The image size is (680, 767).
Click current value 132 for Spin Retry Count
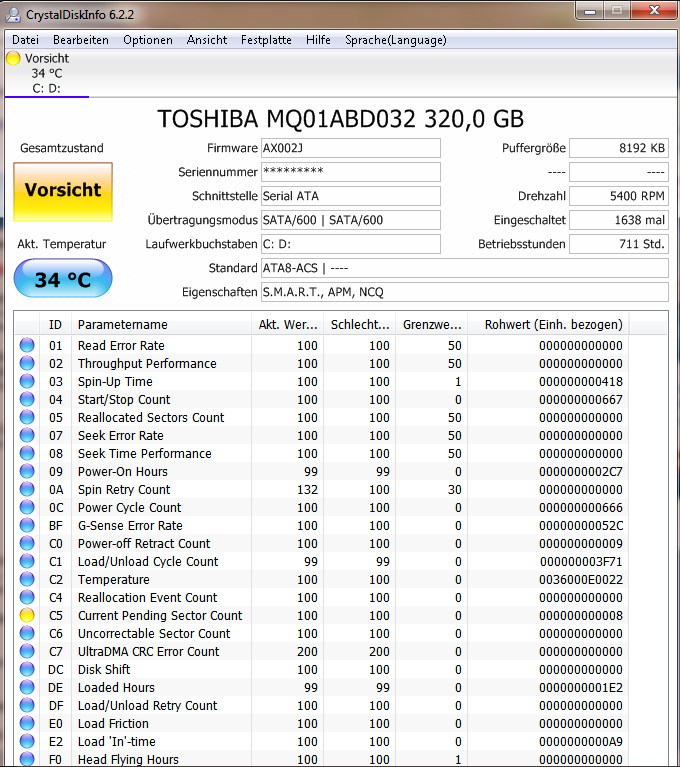(307, 490)
